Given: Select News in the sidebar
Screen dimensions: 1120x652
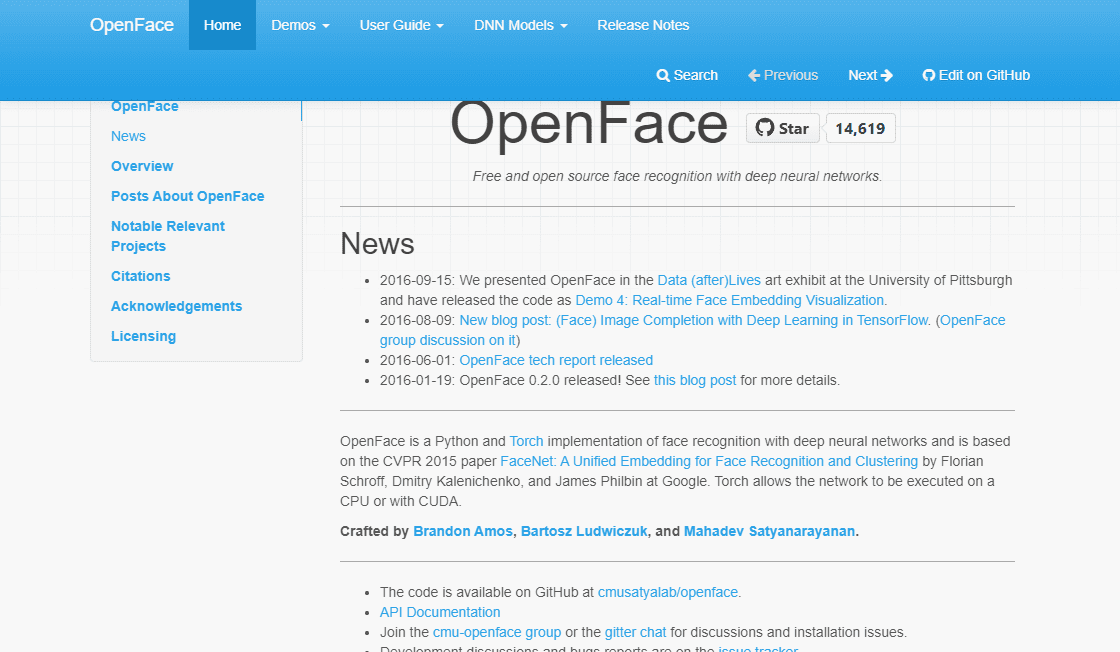Looking at the screenshot, I should pyautogui.click(x=128, y=136).
